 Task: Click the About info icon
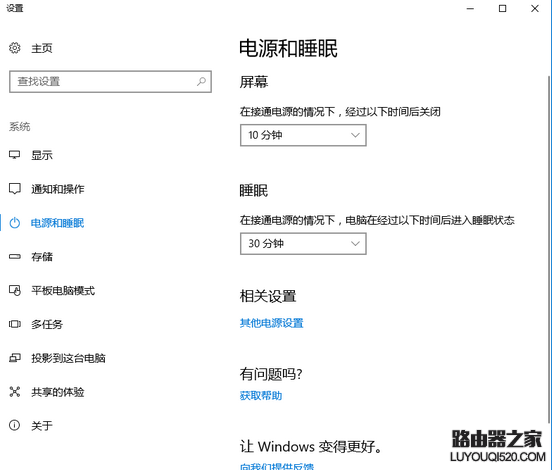14,425
